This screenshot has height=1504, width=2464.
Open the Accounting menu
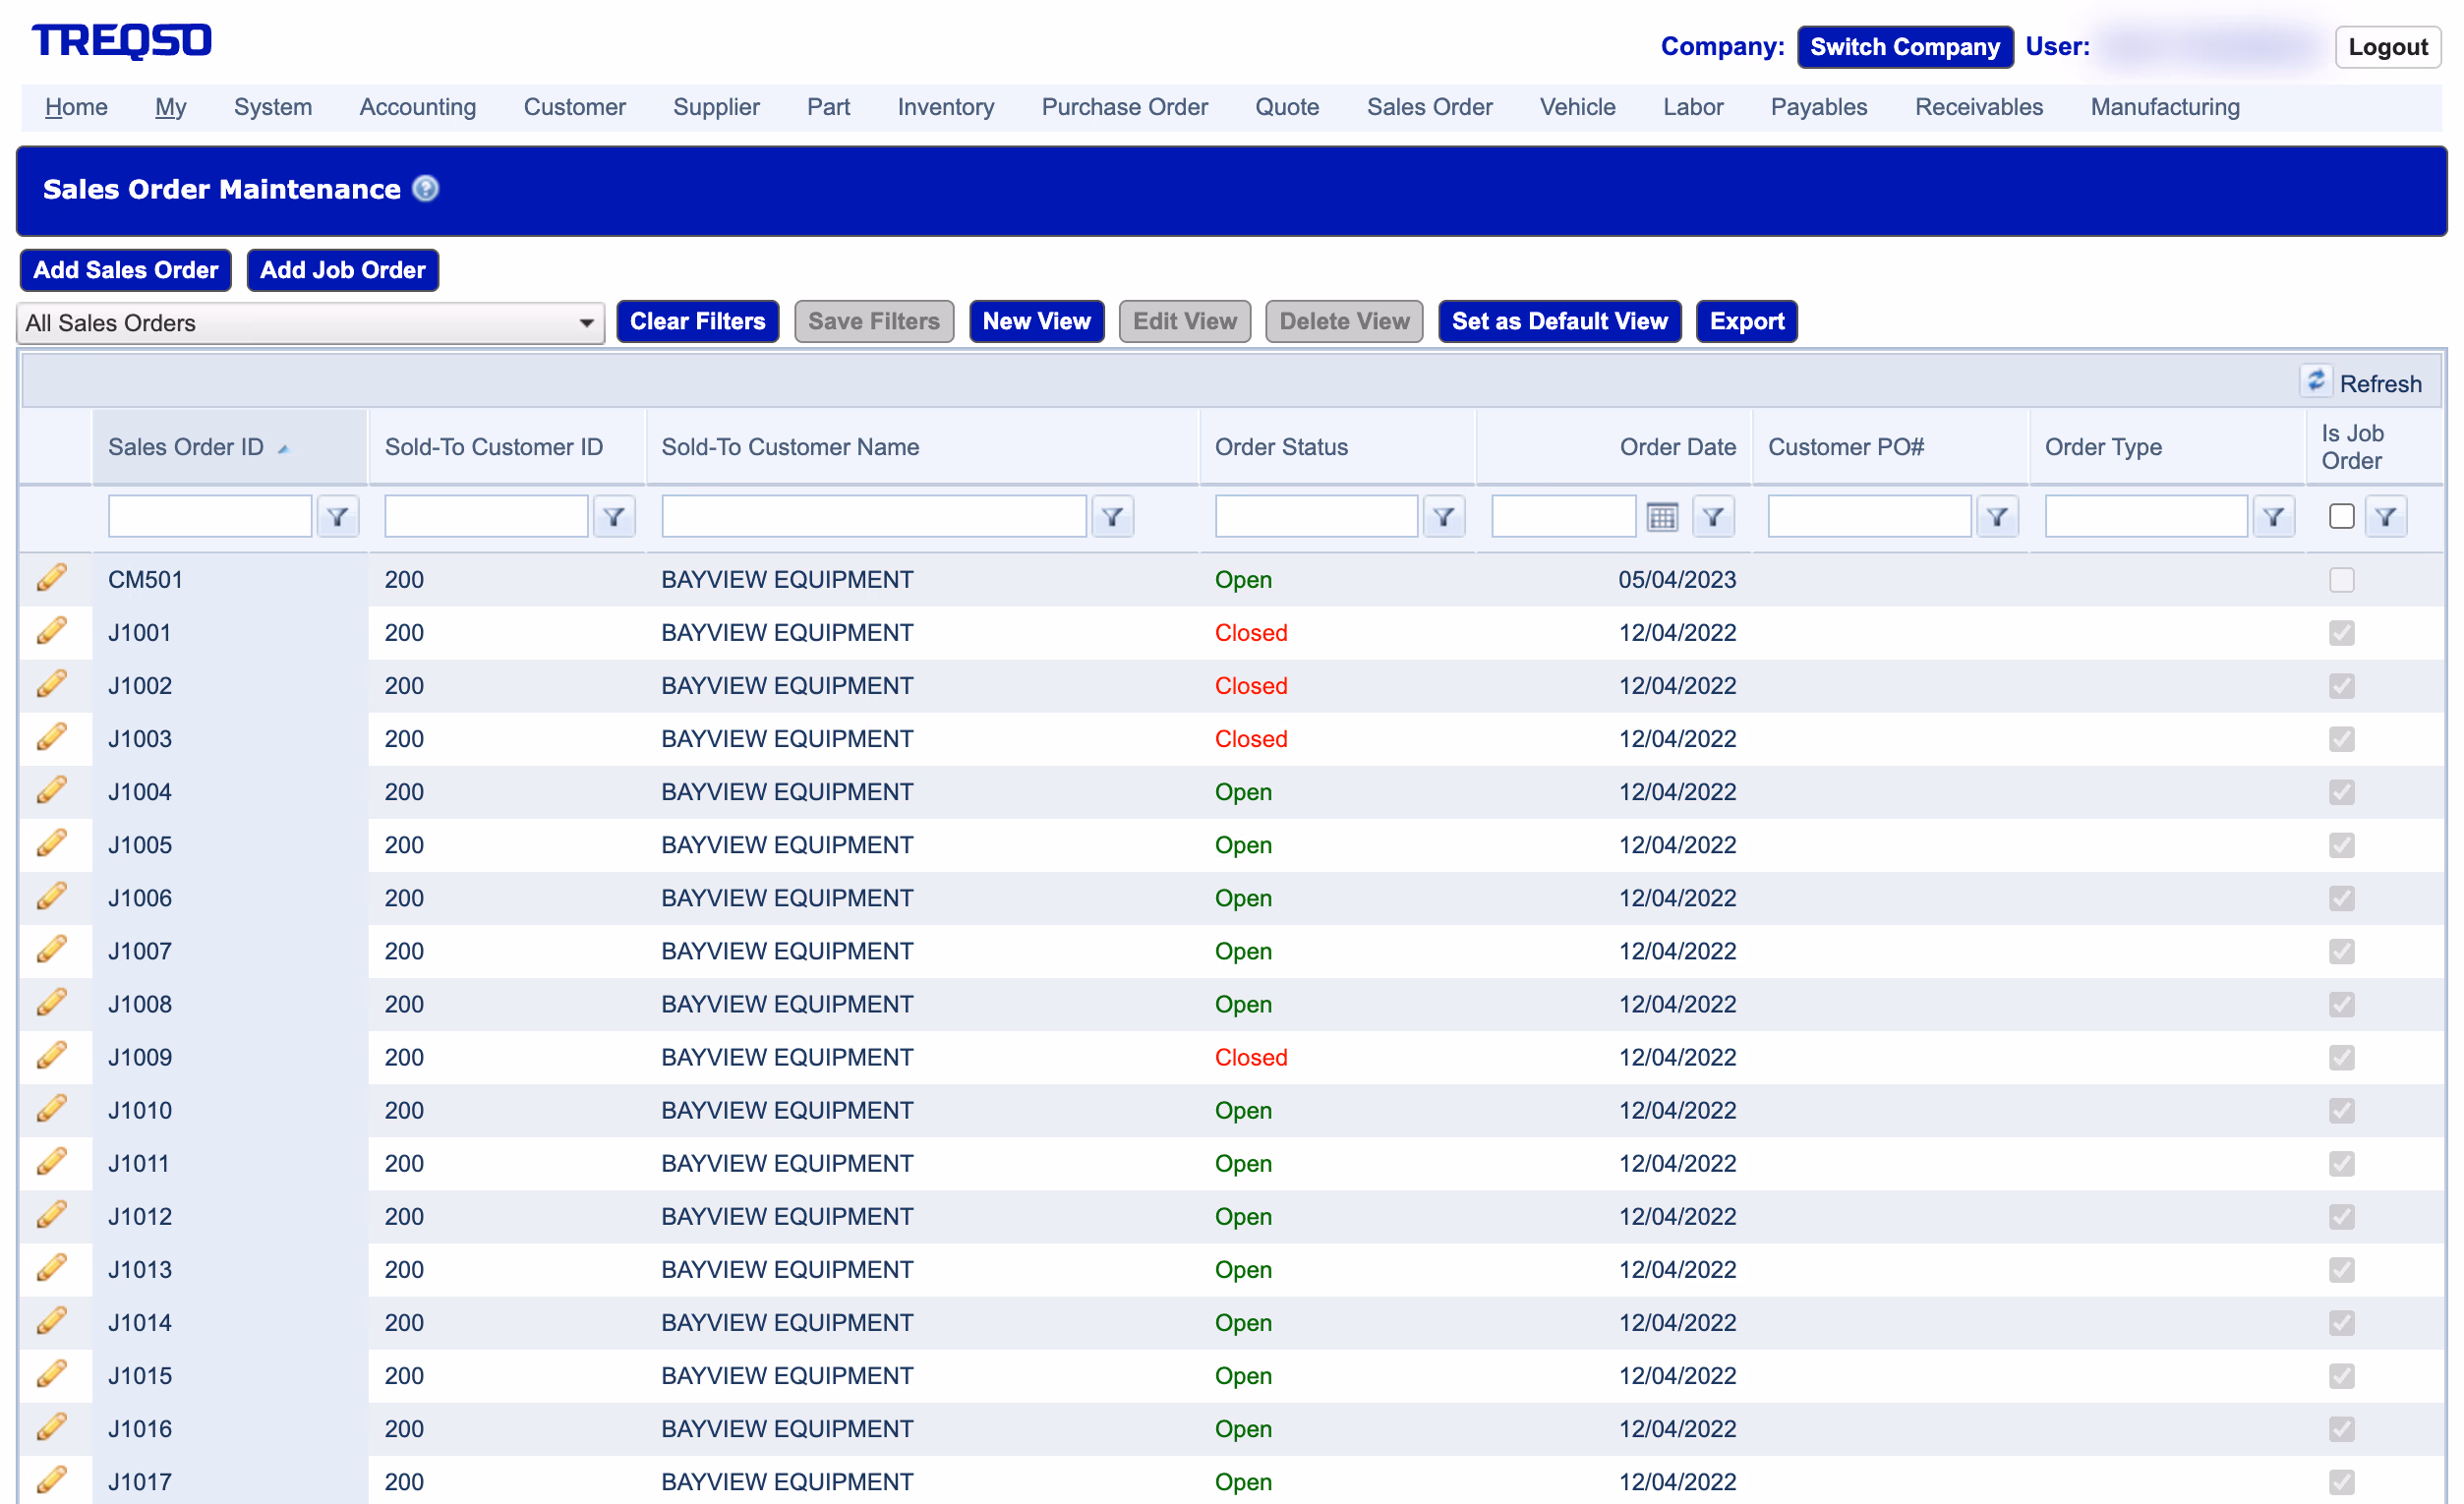tap(418, 107)
